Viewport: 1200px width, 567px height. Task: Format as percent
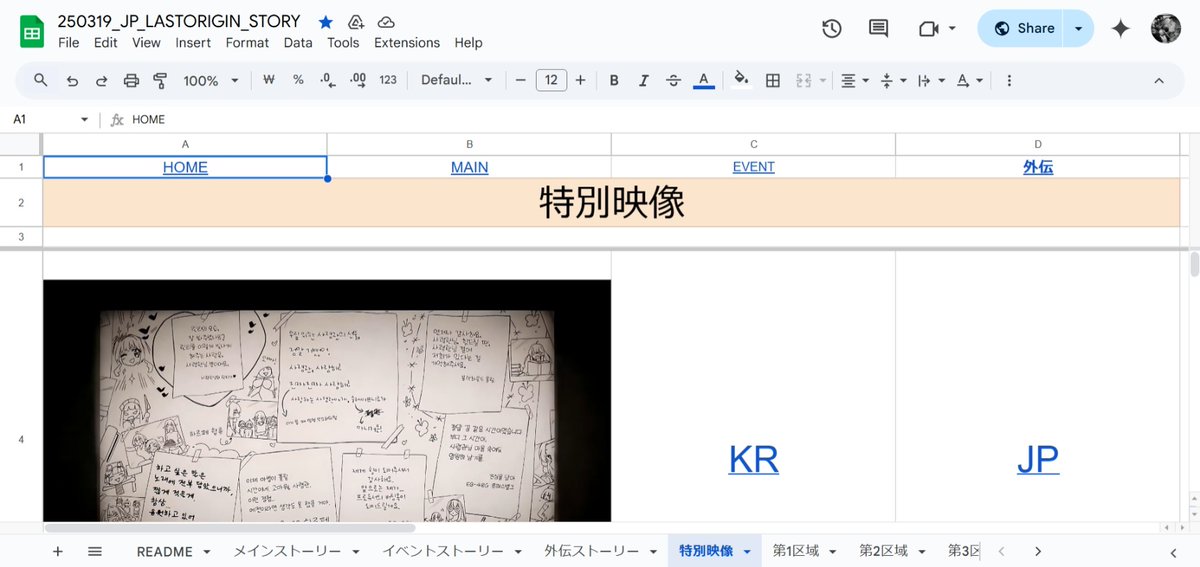298,80
